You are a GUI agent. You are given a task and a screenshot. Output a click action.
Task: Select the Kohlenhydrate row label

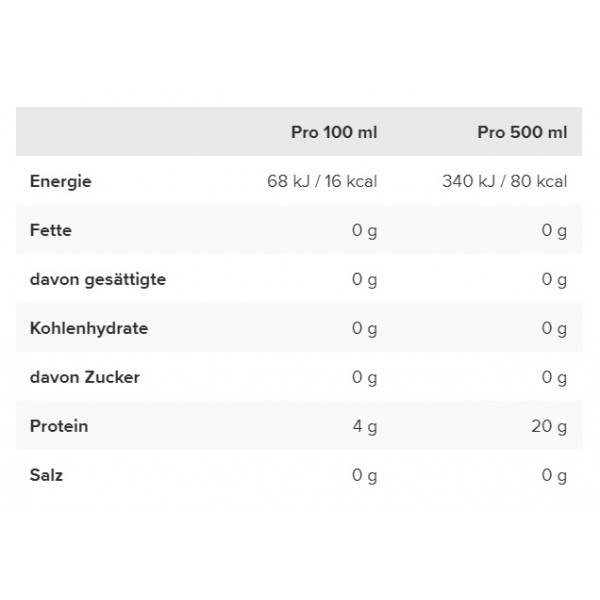click(89, 329)
